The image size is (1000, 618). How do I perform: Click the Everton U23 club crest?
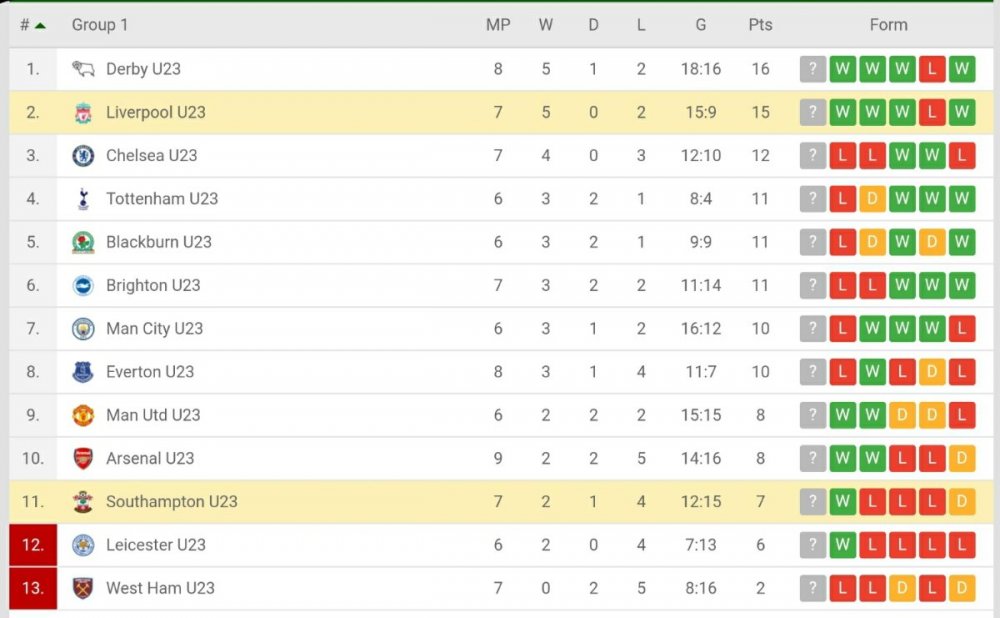pos(83,372)
